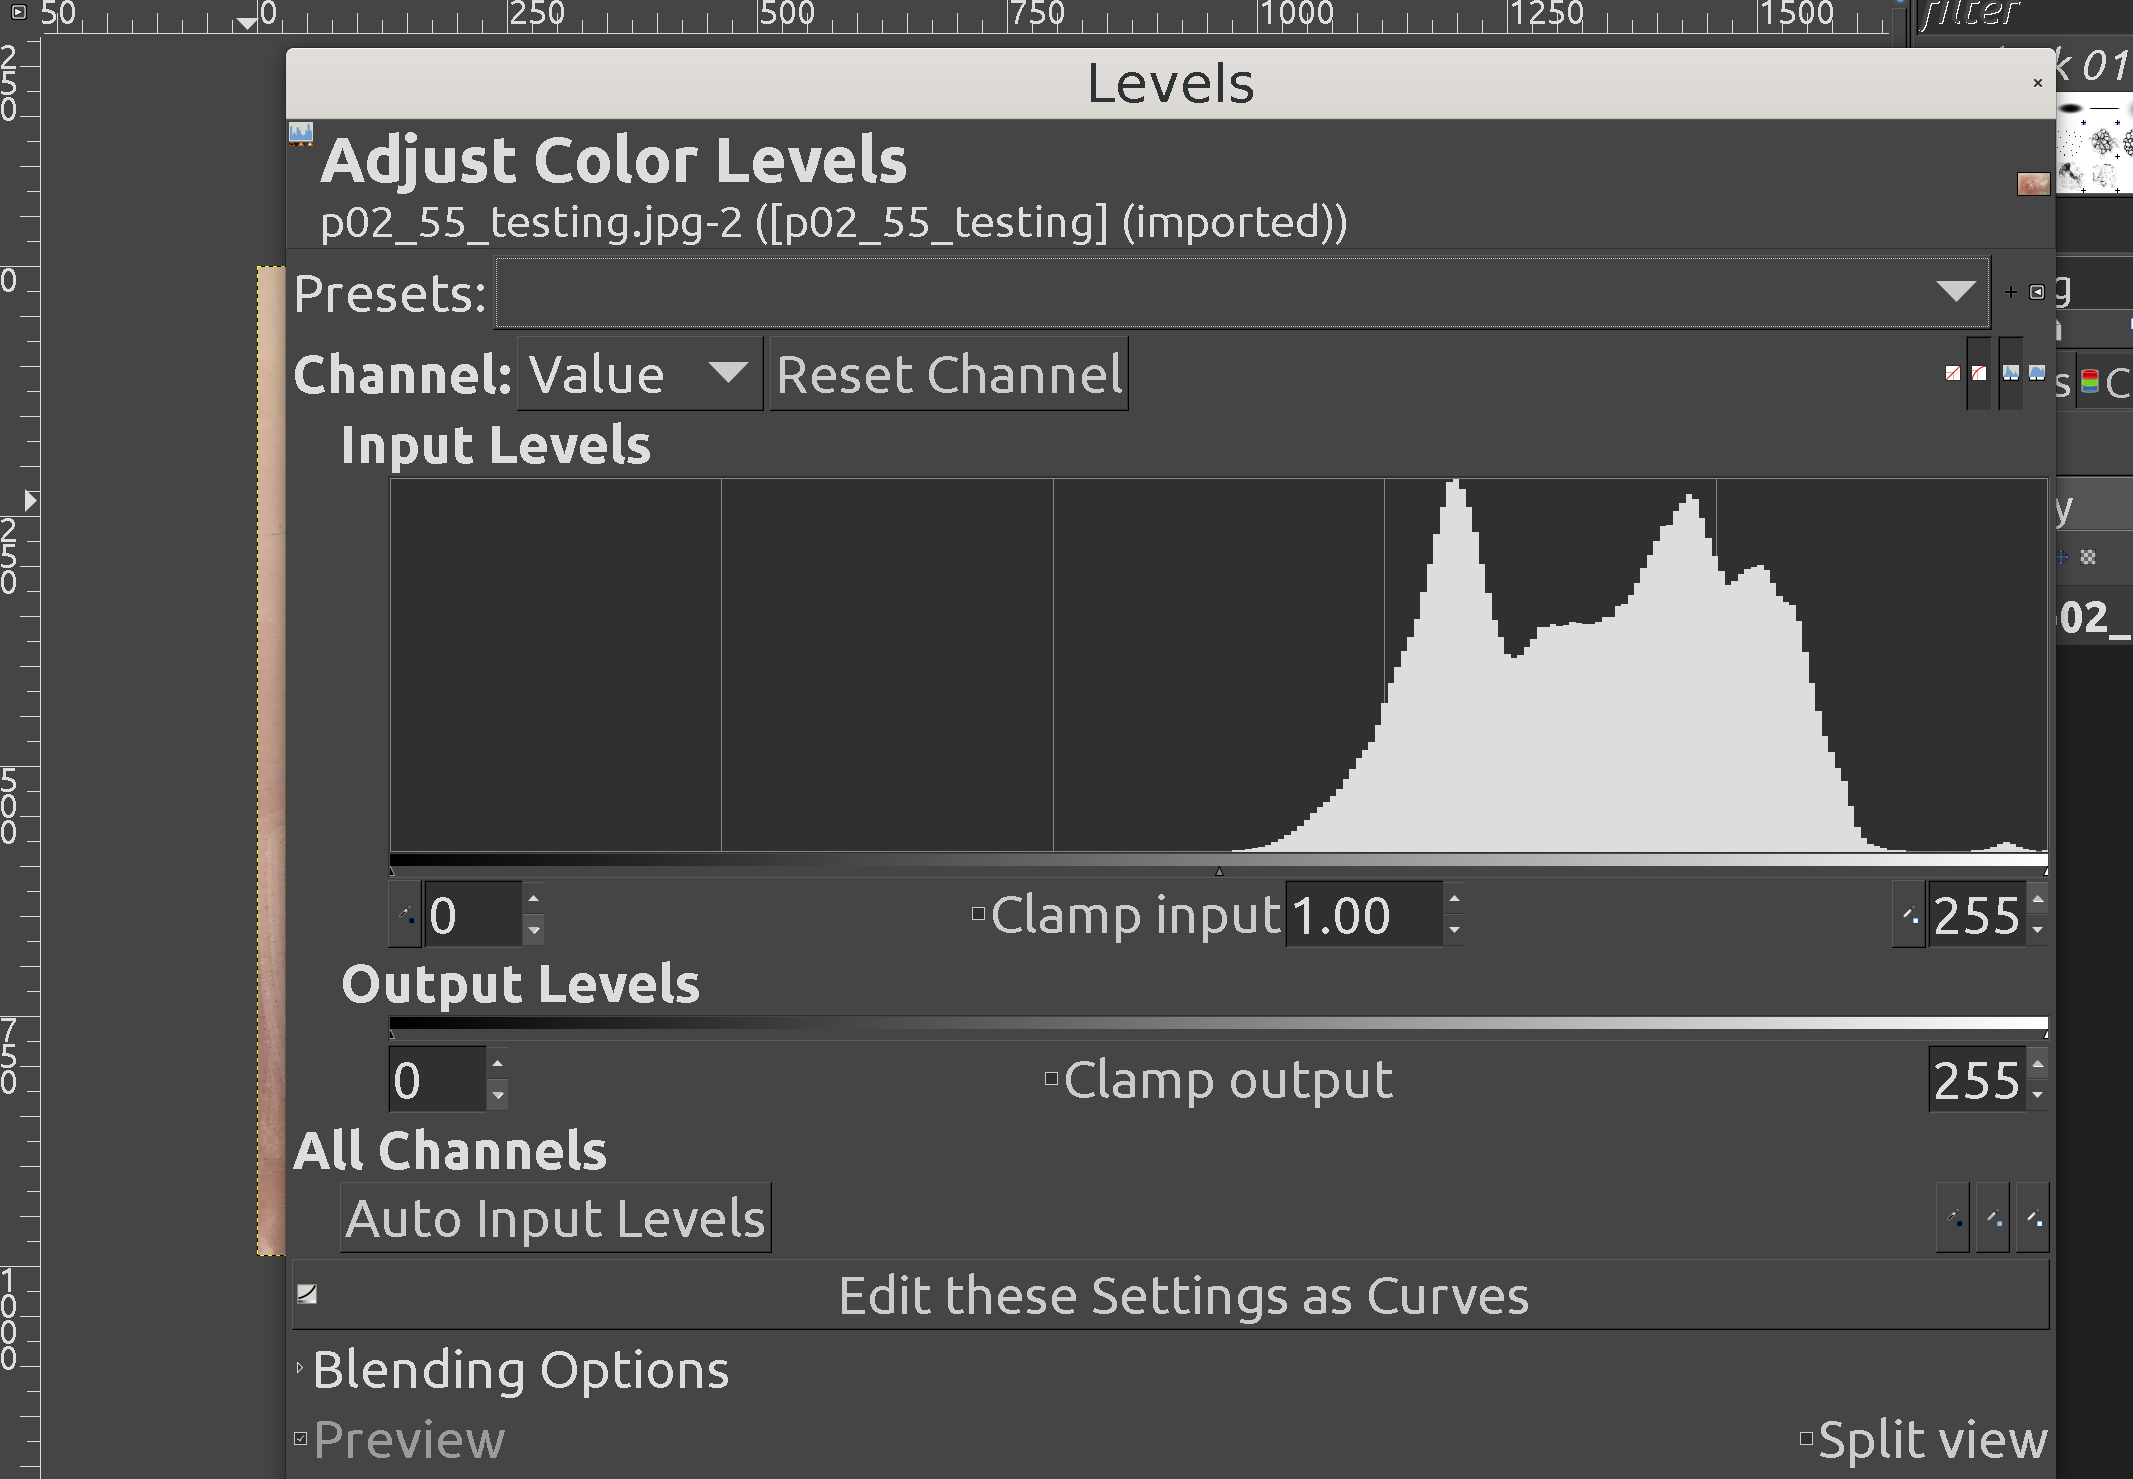Click the Auto Input Levels button

[x=556, y=1218]
